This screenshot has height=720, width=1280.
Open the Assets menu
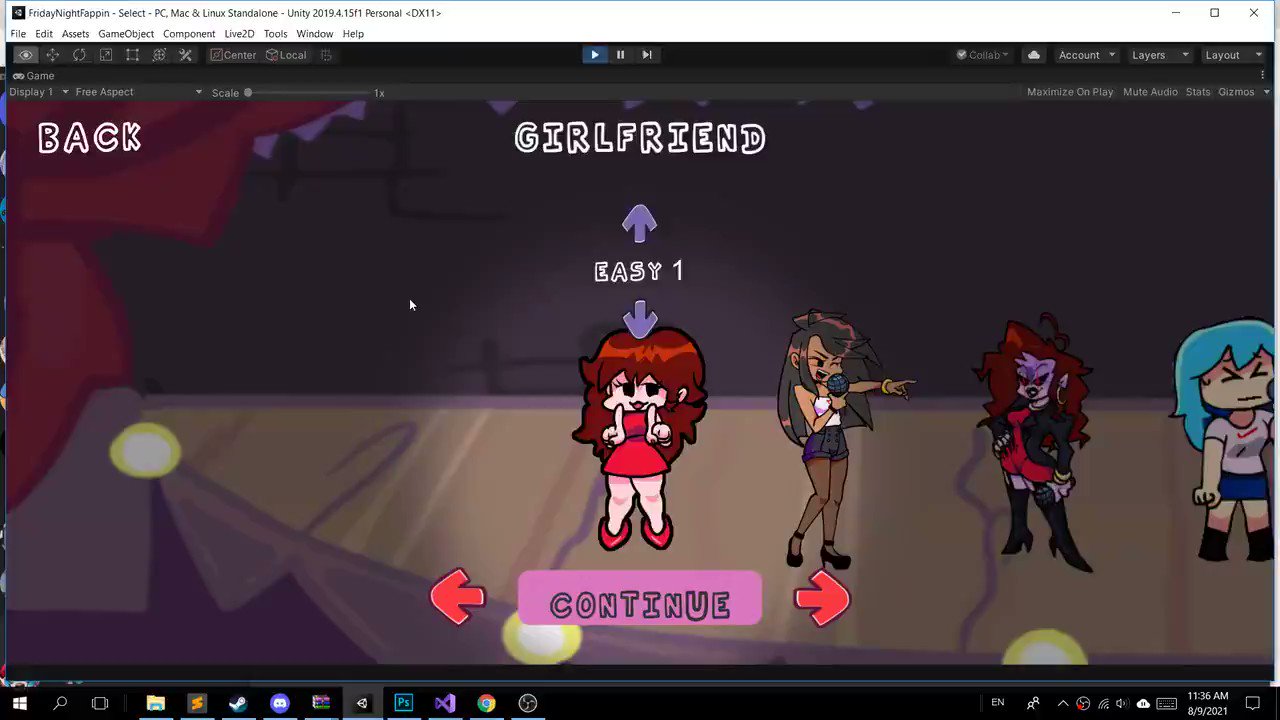click(75, 34)
